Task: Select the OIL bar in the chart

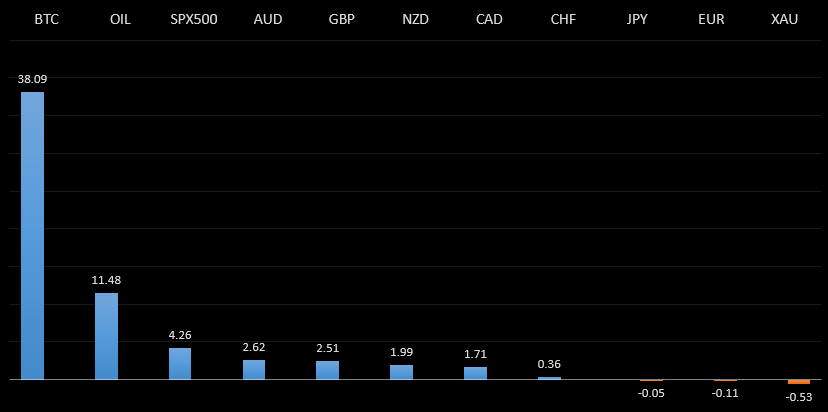Action: point(106,336)
